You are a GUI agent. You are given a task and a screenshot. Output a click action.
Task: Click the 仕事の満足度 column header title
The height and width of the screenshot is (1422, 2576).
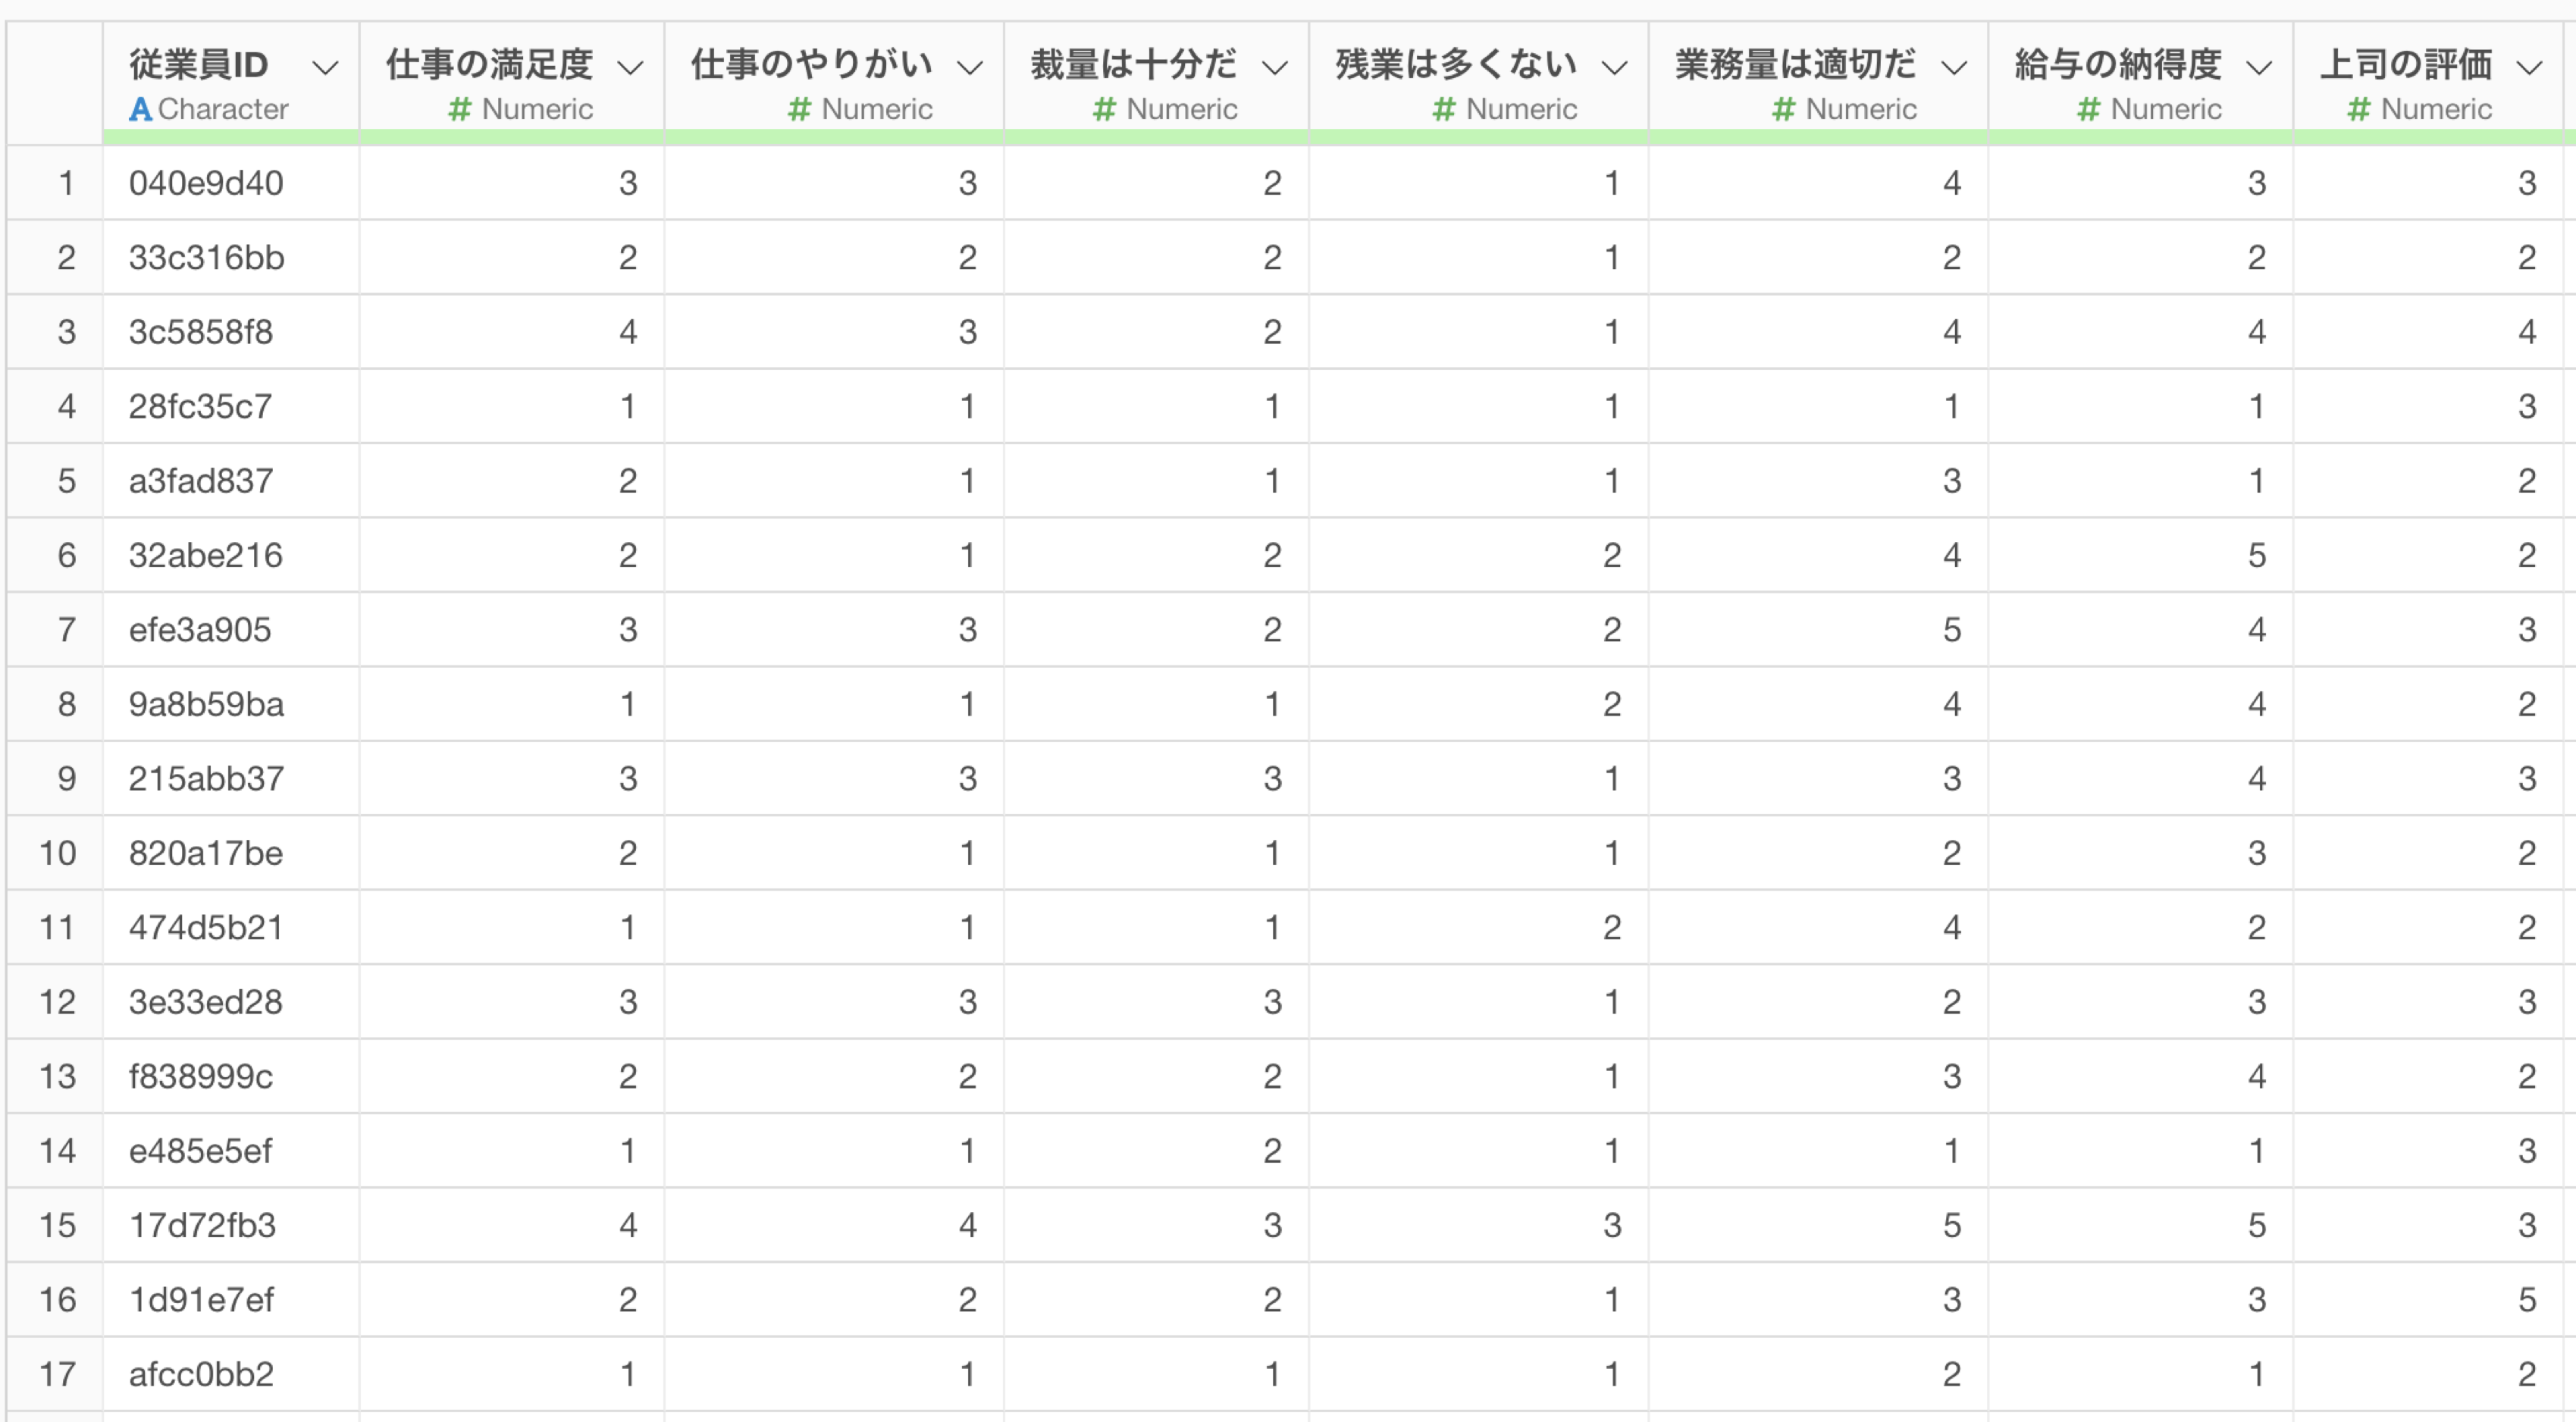(490, 65)
